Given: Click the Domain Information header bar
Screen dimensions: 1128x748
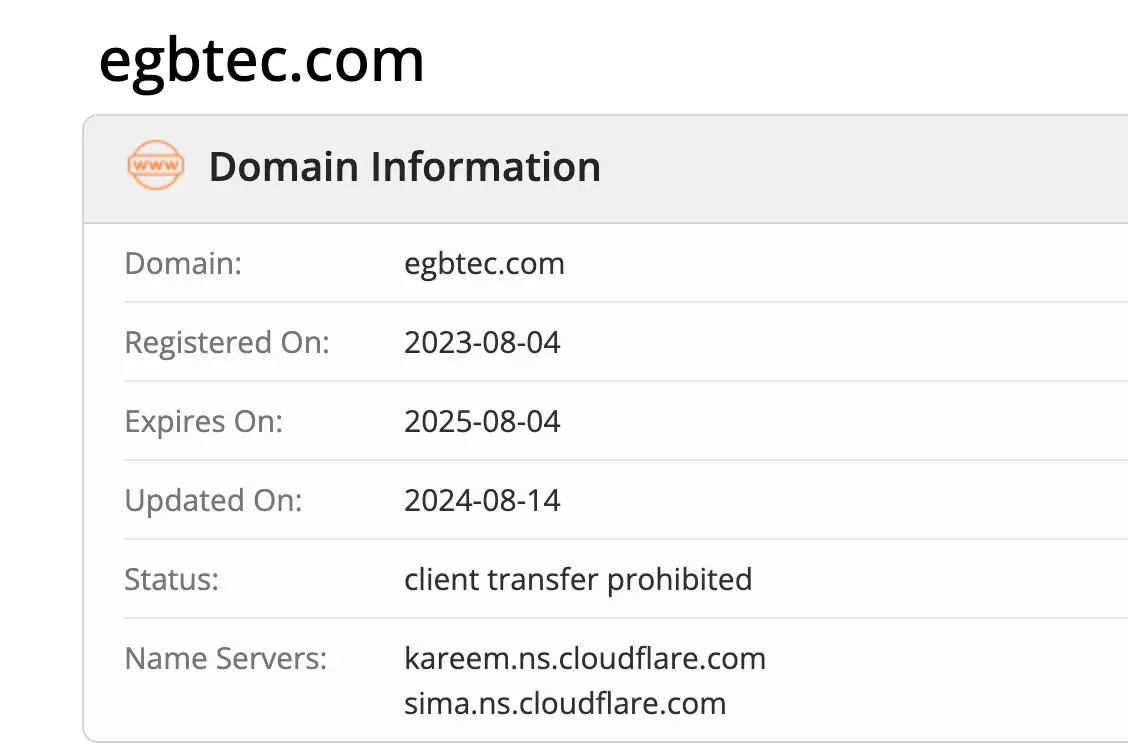Looking at the screenshot, I should pyautogui.click(x=850, y=168).
